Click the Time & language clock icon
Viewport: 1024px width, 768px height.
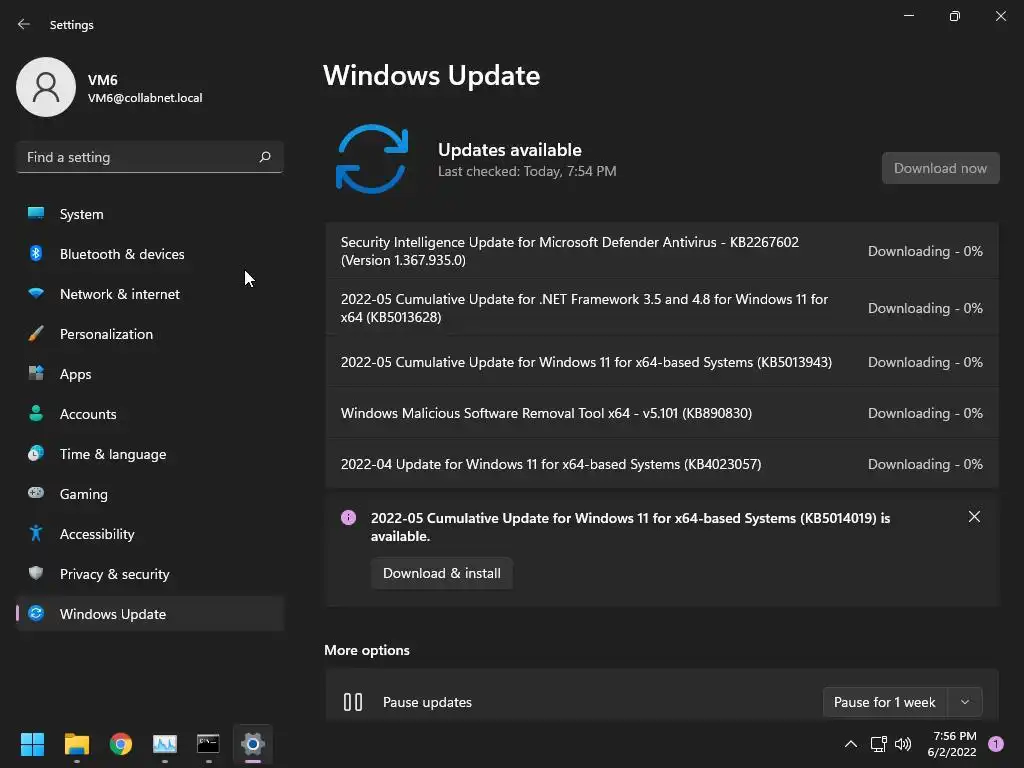click(36, 453)
